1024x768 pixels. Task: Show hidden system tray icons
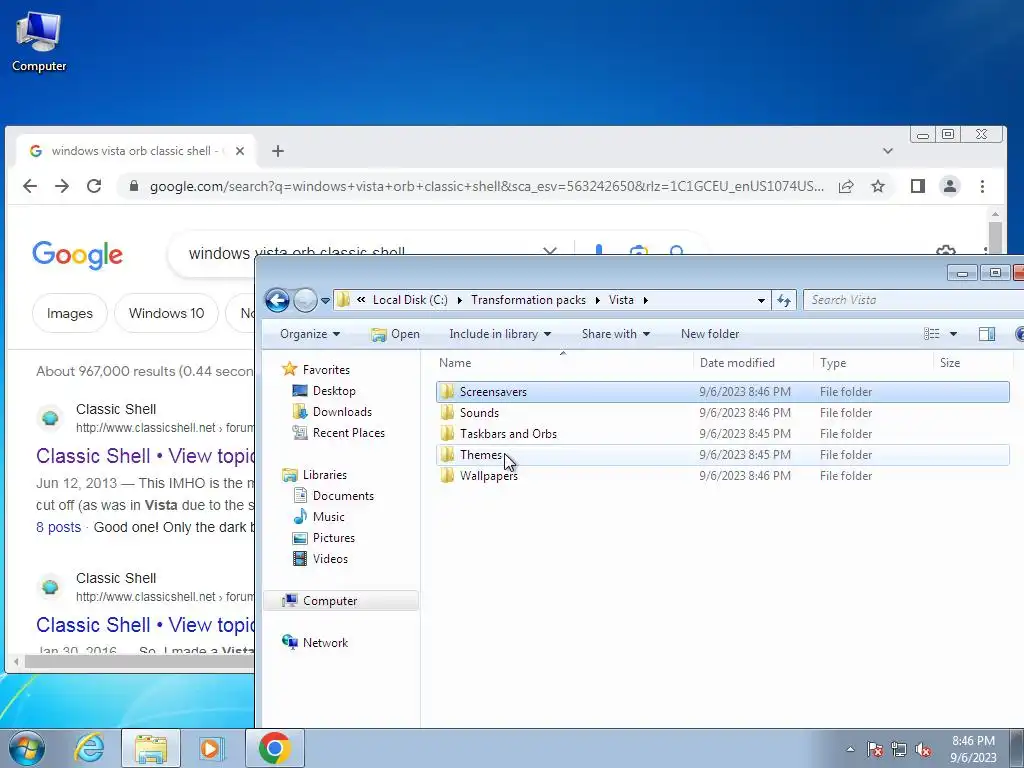[x=850, y=749]
